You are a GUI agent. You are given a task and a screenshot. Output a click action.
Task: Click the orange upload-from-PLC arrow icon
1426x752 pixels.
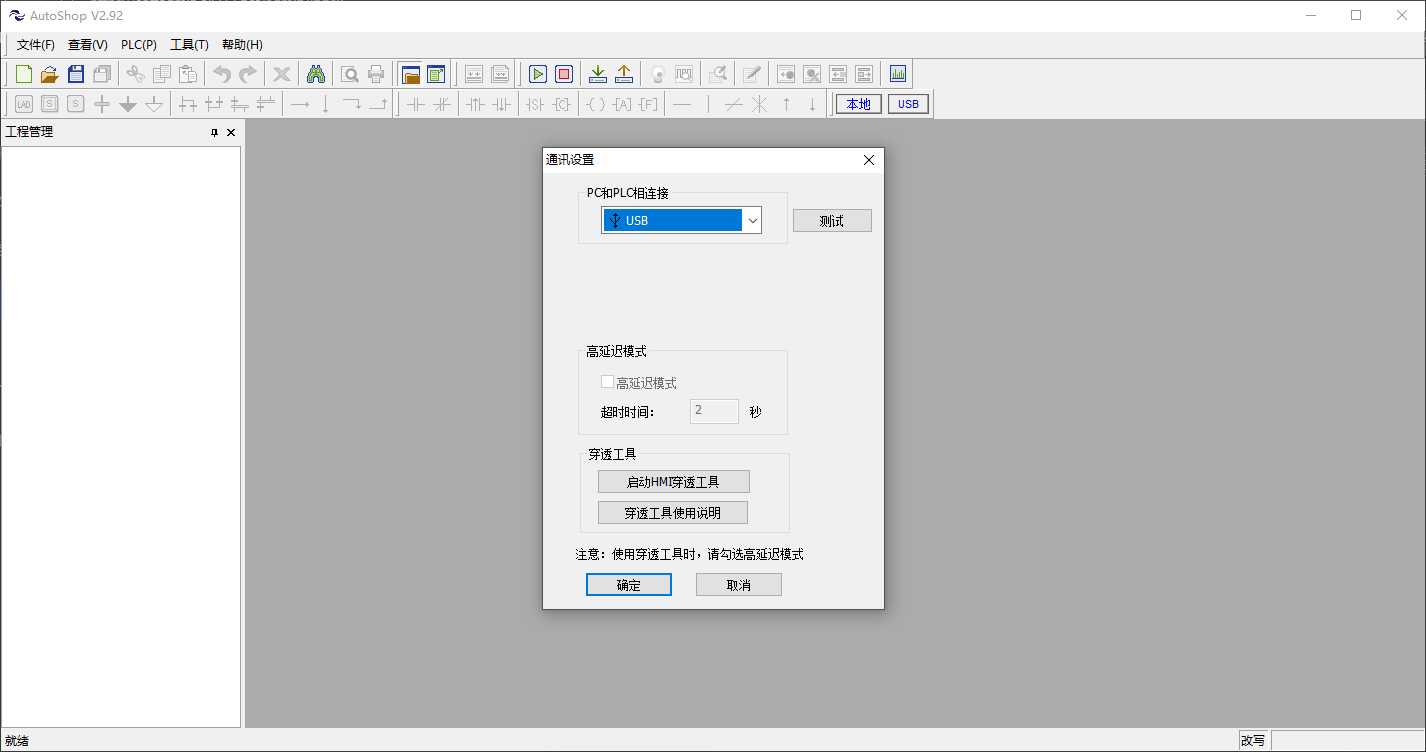[x=624, y=74]
